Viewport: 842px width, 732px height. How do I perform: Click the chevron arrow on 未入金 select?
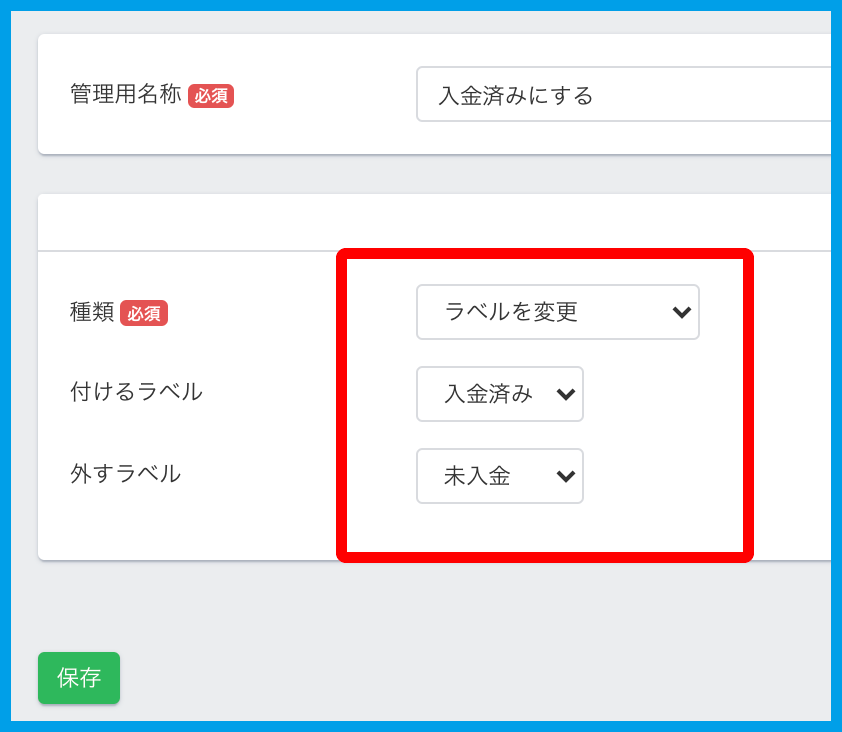tap(565, 476)
